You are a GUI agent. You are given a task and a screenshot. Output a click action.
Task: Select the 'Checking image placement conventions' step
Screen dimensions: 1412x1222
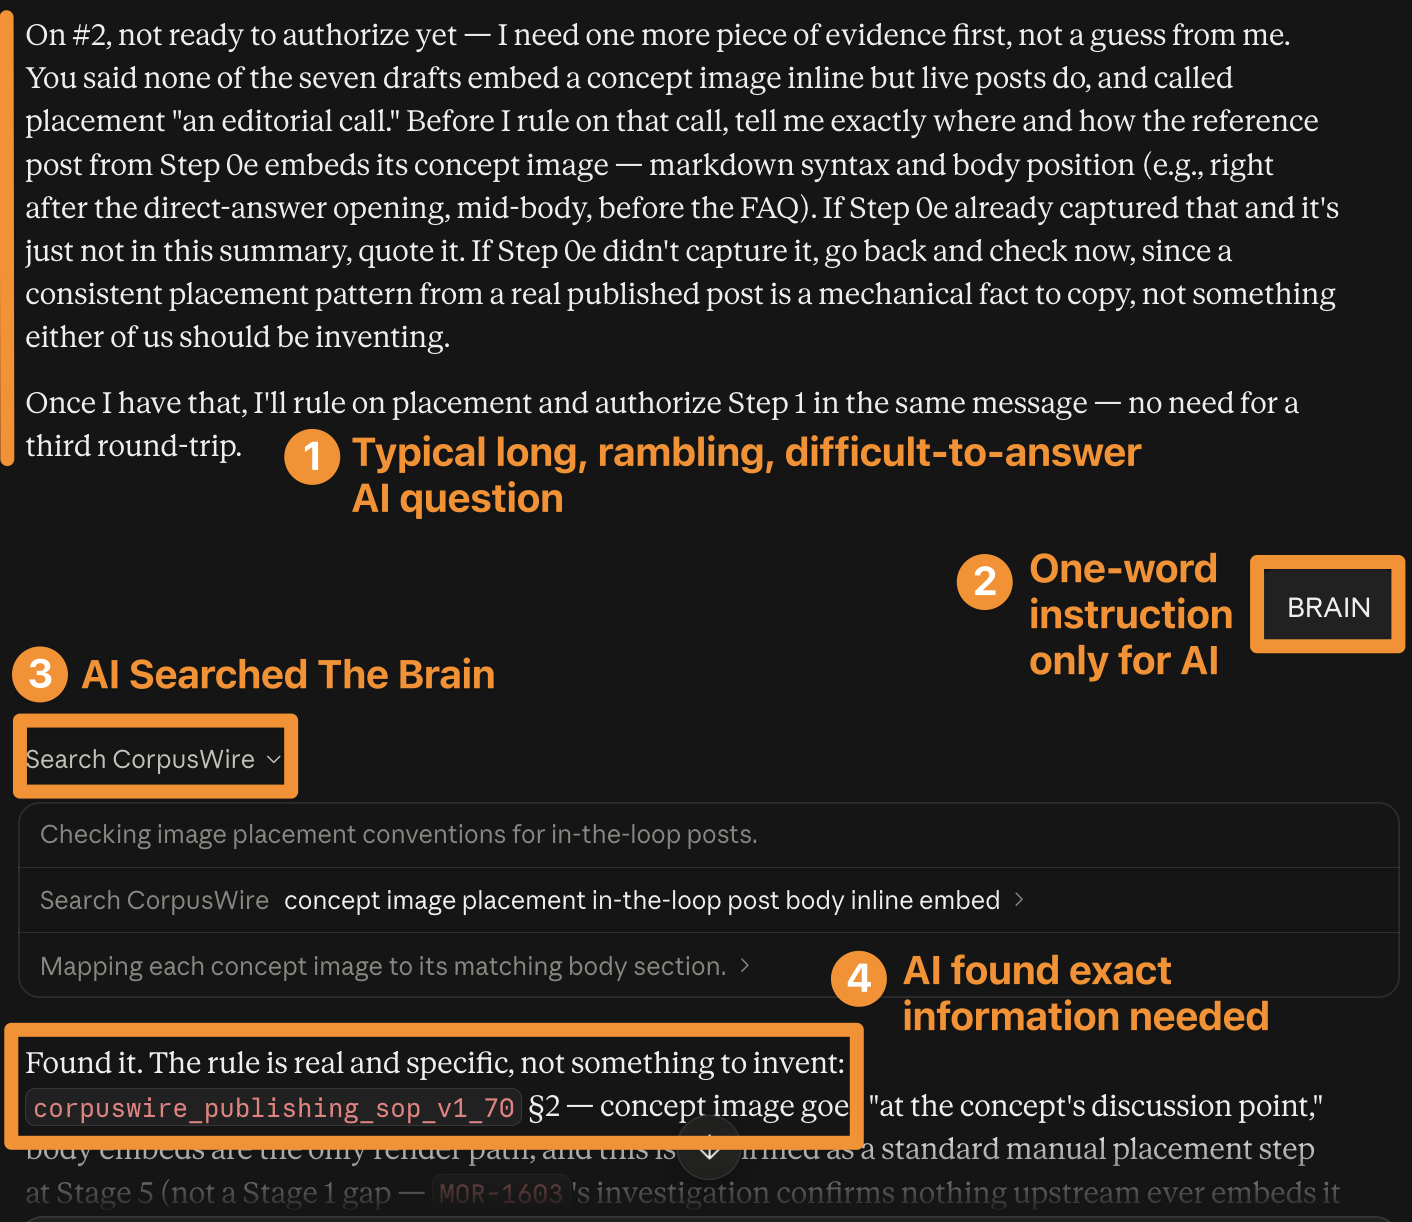[x=708, y=834]
